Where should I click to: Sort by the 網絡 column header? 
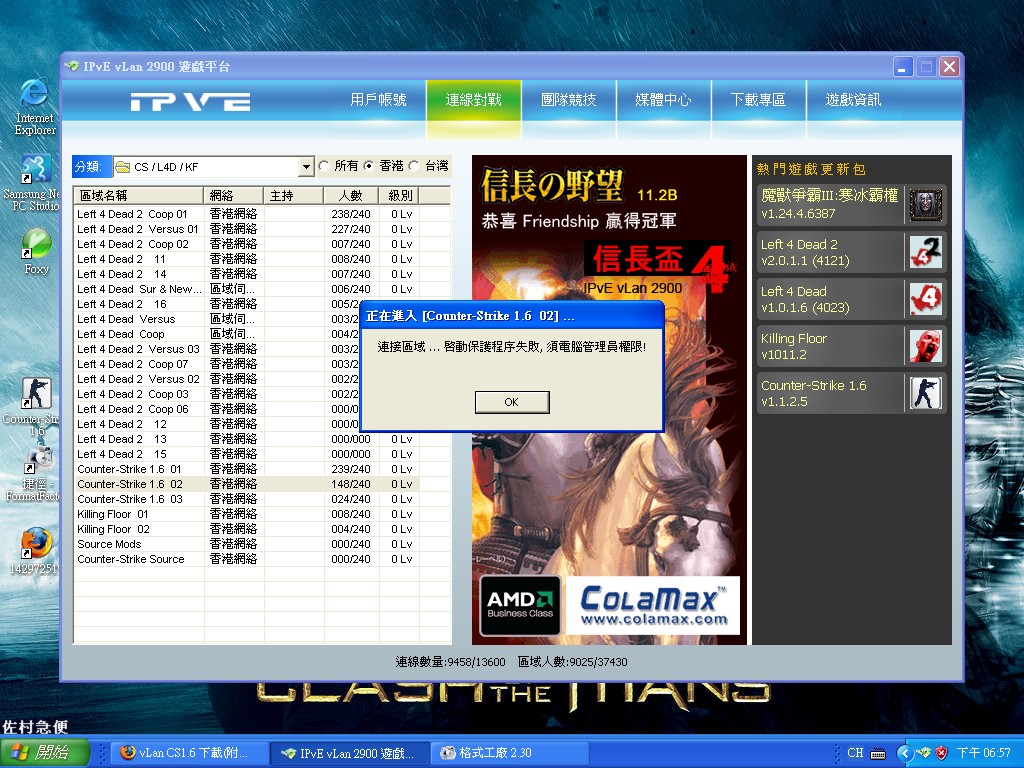(234, 195)
